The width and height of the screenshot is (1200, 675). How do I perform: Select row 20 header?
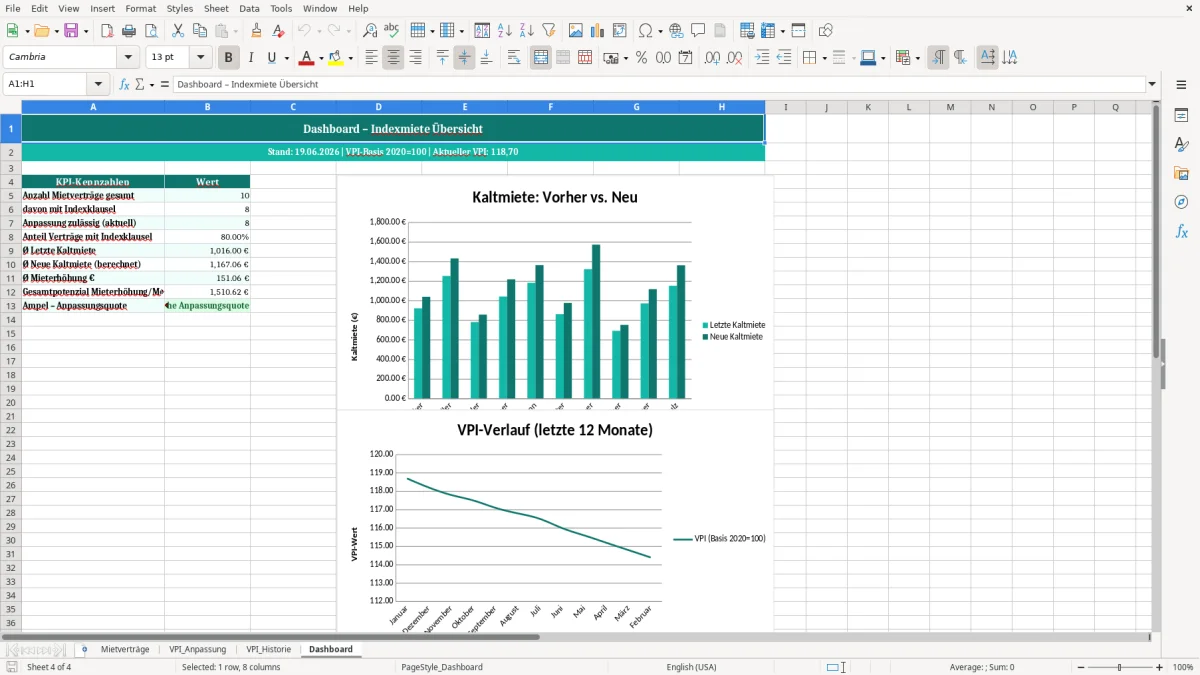click(x=10, y=402)
